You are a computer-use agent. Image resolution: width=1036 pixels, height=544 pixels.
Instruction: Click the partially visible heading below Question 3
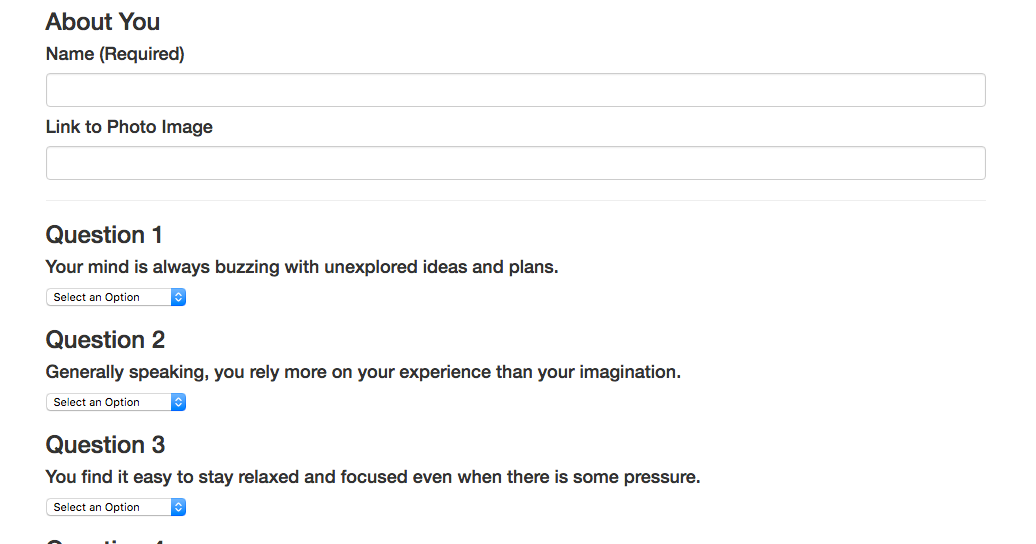pyautogui.click(x=105, y=541)
